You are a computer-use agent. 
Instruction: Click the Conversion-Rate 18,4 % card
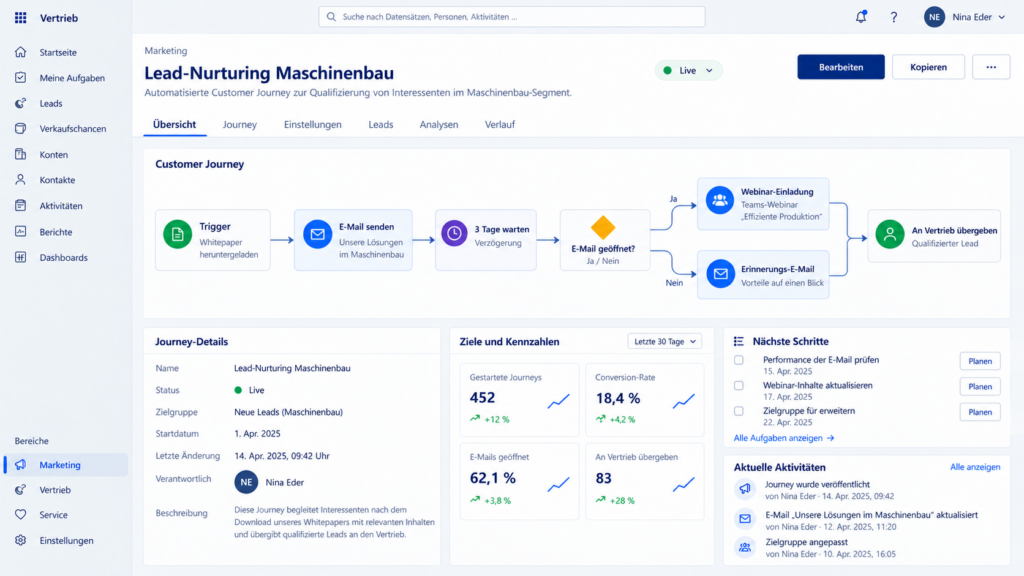(x=645, y=400)
